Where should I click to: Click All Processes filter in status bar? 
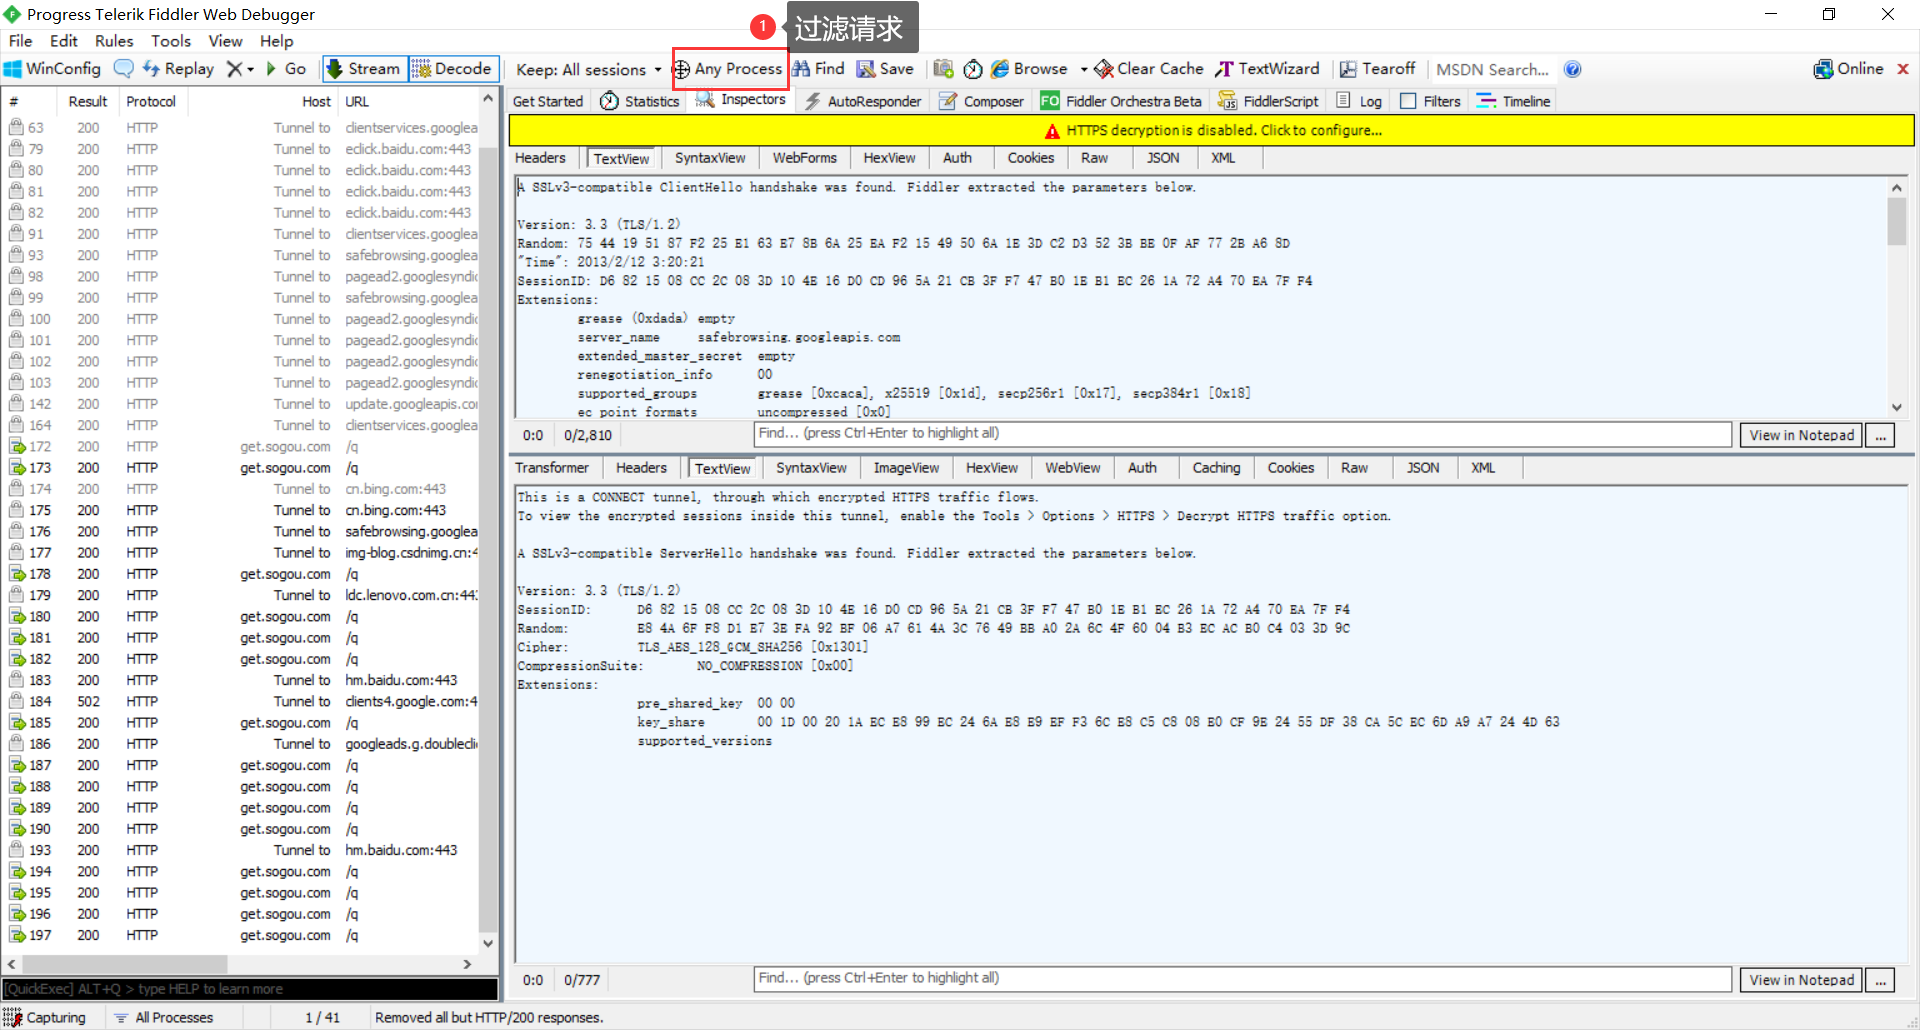tap(163, 1017)
